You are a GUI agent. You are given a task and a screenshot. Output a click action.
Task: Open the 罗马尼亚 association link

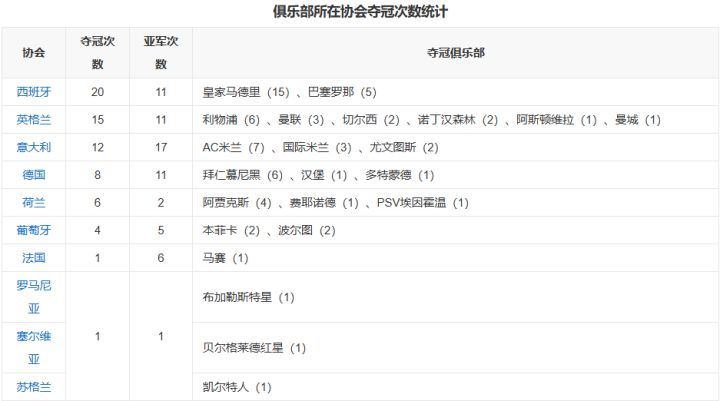(x=34, y=297)
